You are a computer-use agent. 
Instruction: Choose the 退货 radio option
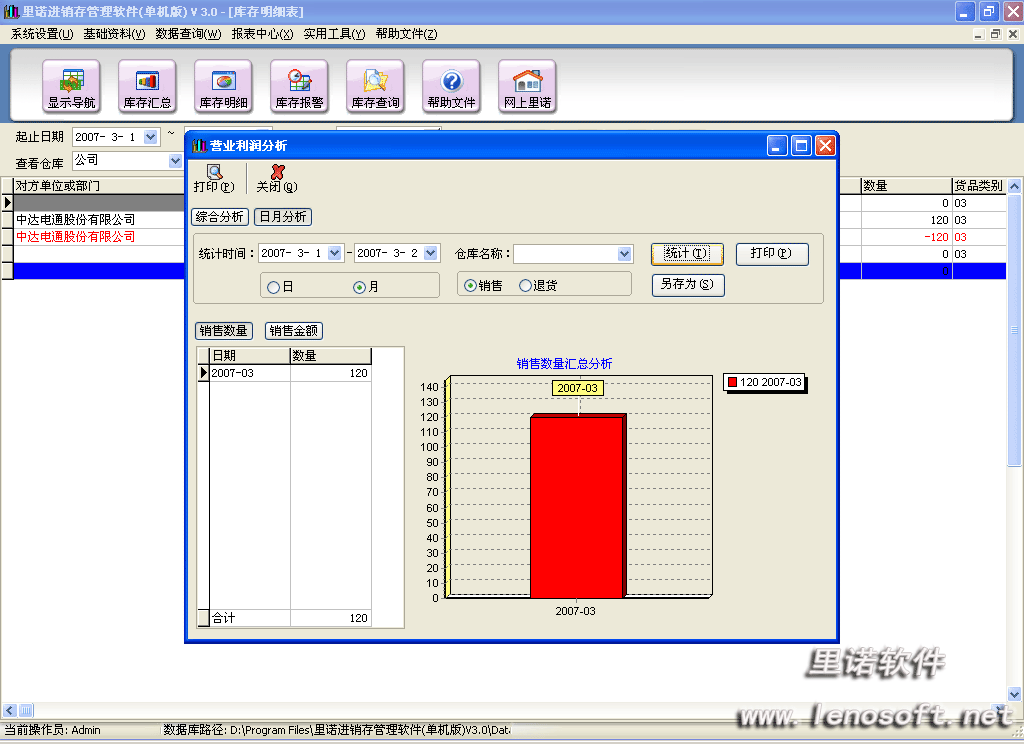tap(525, 286)
